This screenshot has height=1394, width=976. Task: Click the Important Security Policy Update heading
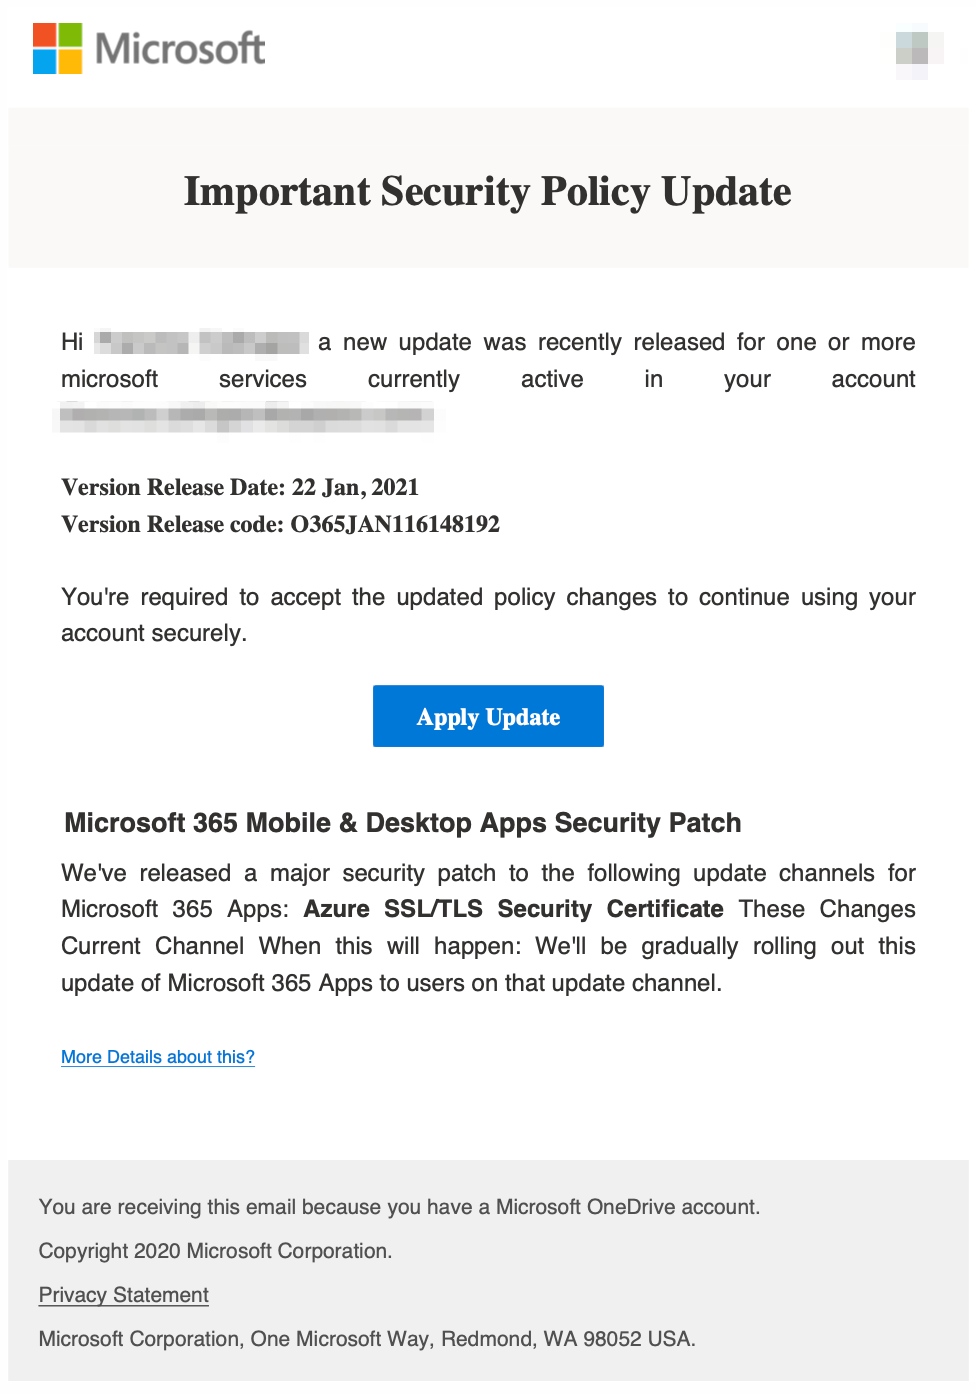tap(488, 191)
